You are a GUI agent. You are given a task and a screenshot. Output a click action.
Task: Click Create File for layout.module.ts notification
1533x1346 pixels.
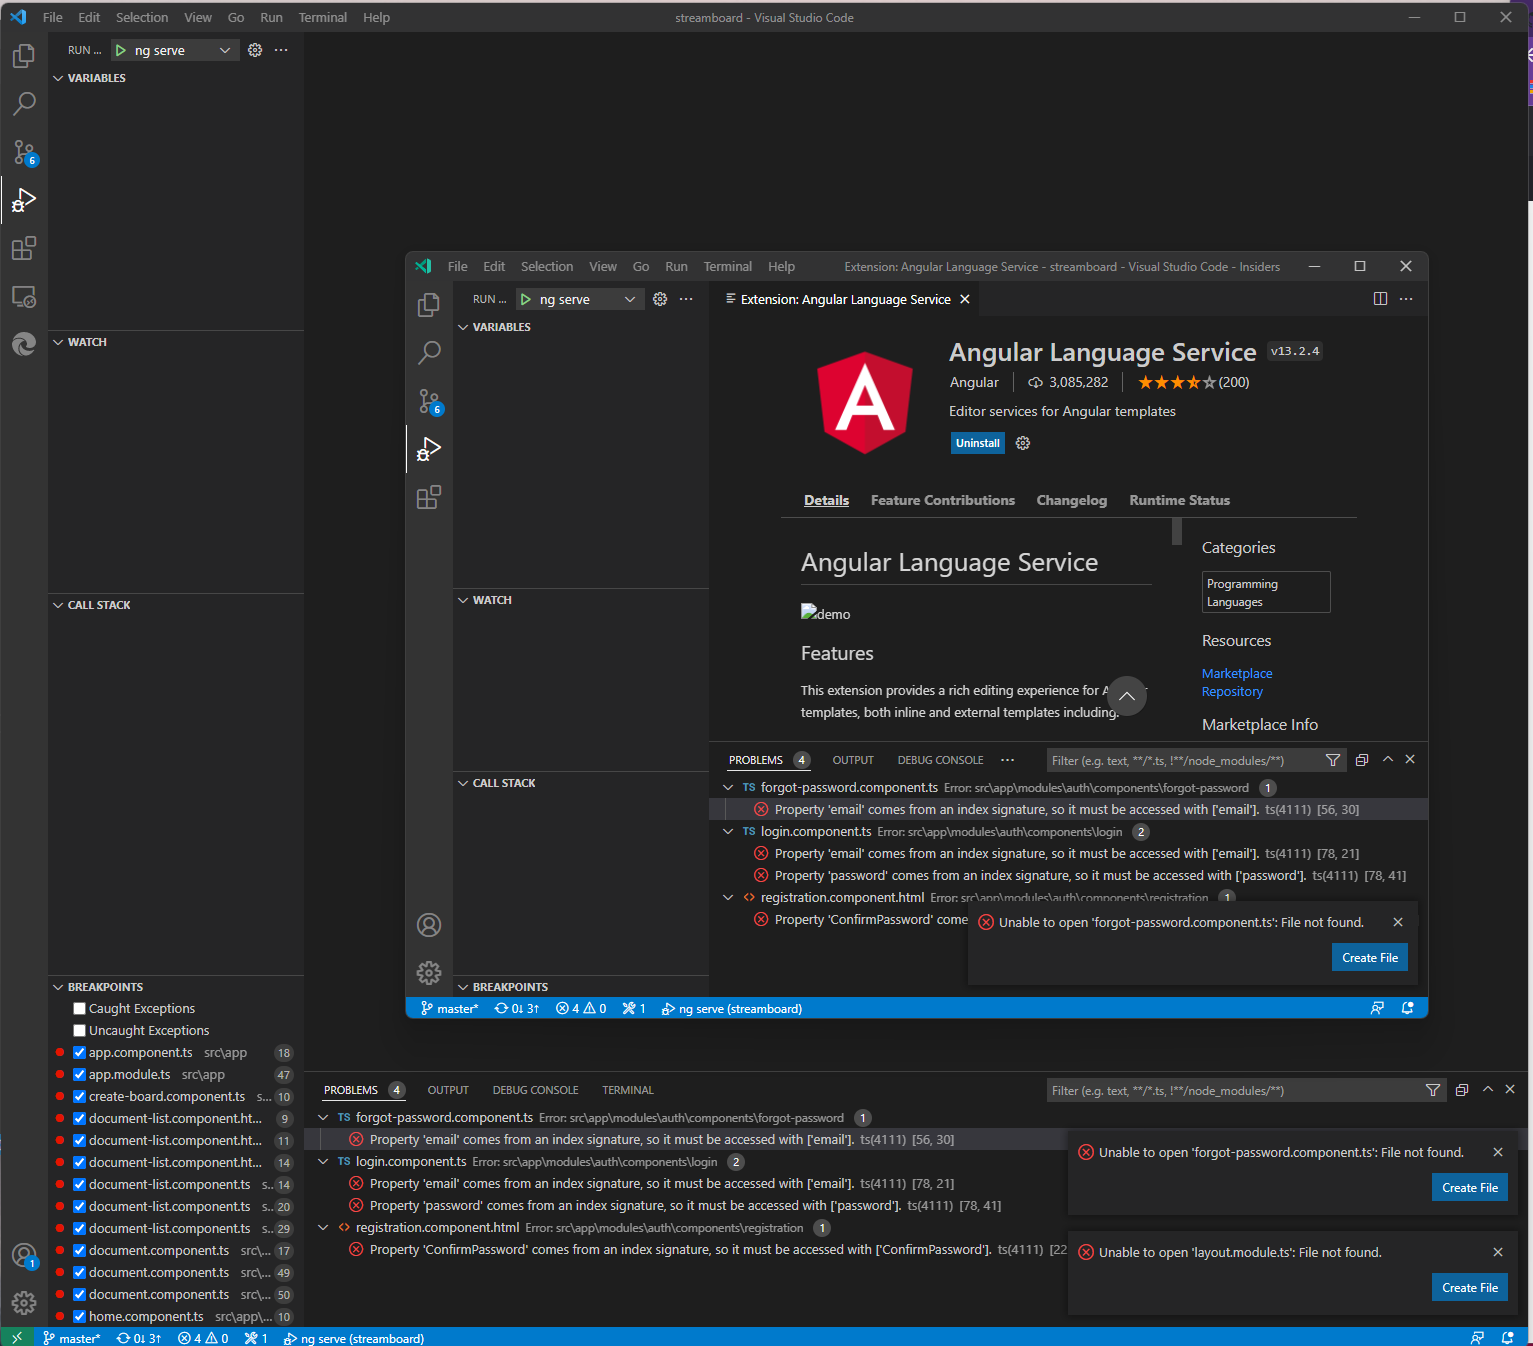point(1470,1288)
